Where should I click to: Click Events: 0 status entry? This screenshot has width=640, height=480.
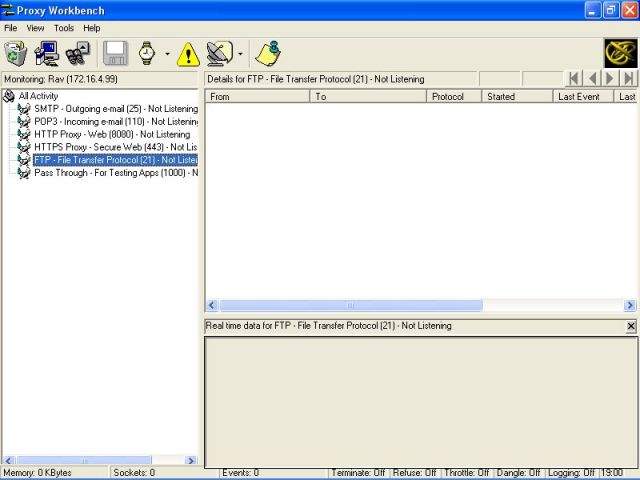click(240, 473)
